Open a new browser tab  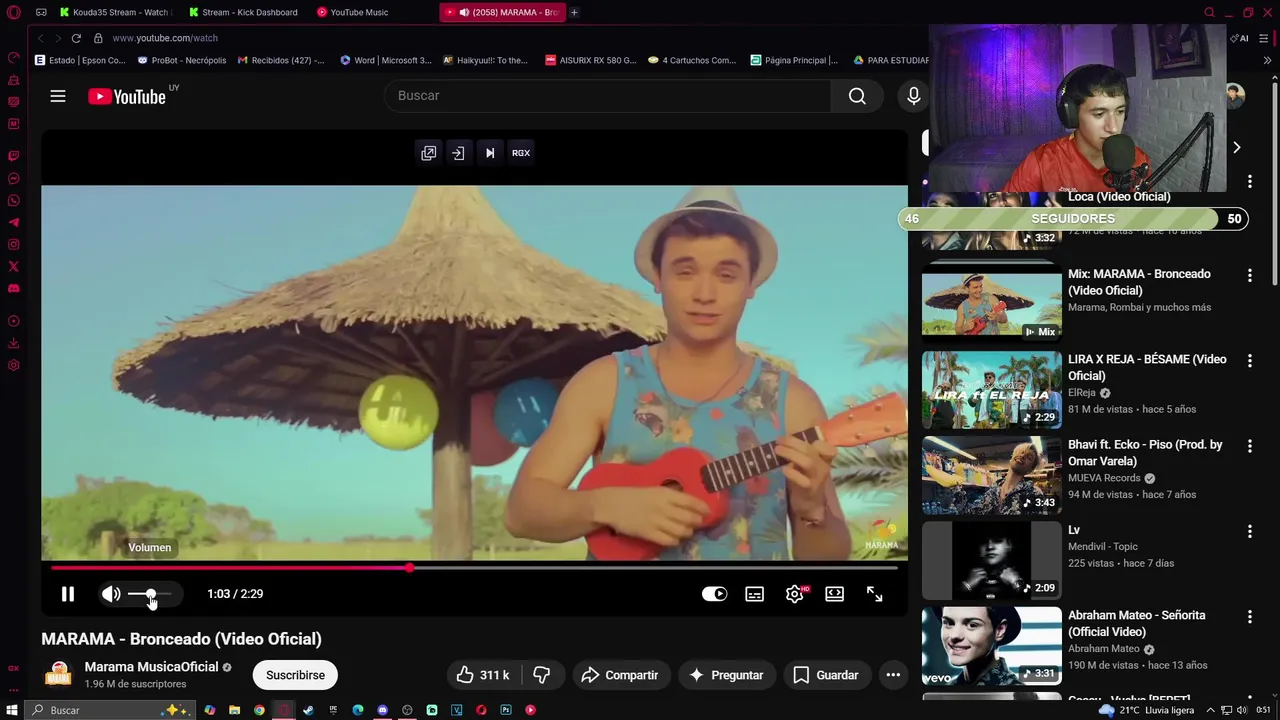(x=574, y=12)
